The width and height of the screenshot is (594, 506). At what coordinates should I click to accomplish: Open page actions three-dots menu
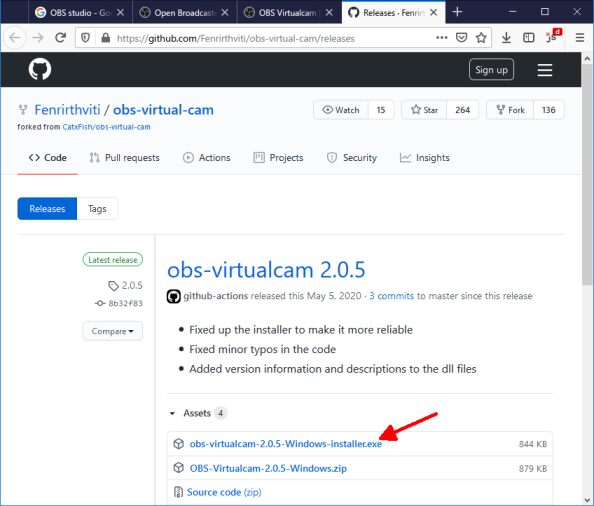[442, 37]
